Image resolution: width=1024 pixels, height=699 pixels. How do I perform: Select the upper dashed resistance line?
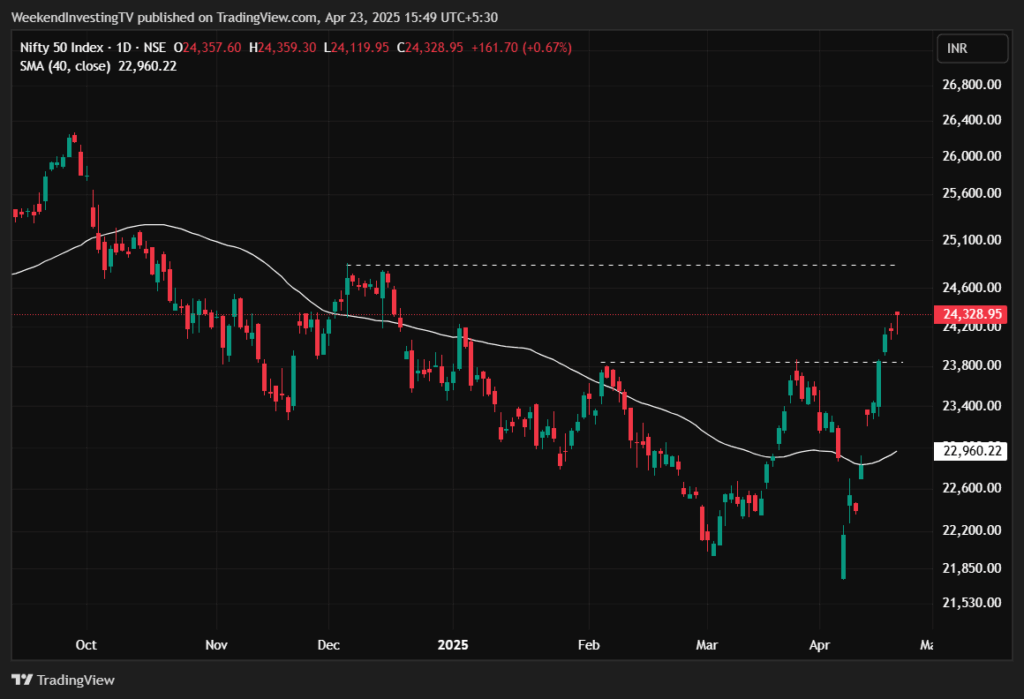(620, 265)
